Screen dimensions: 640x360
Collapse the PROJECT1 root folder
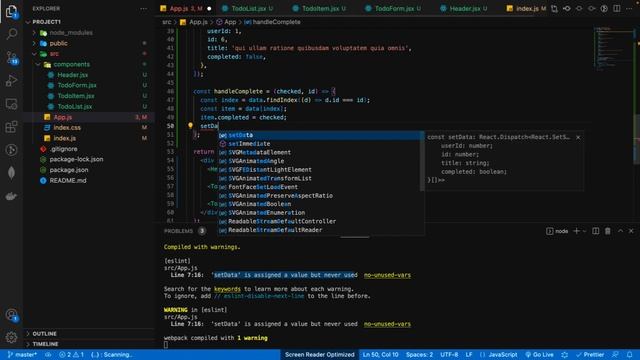tap(47, 22)
